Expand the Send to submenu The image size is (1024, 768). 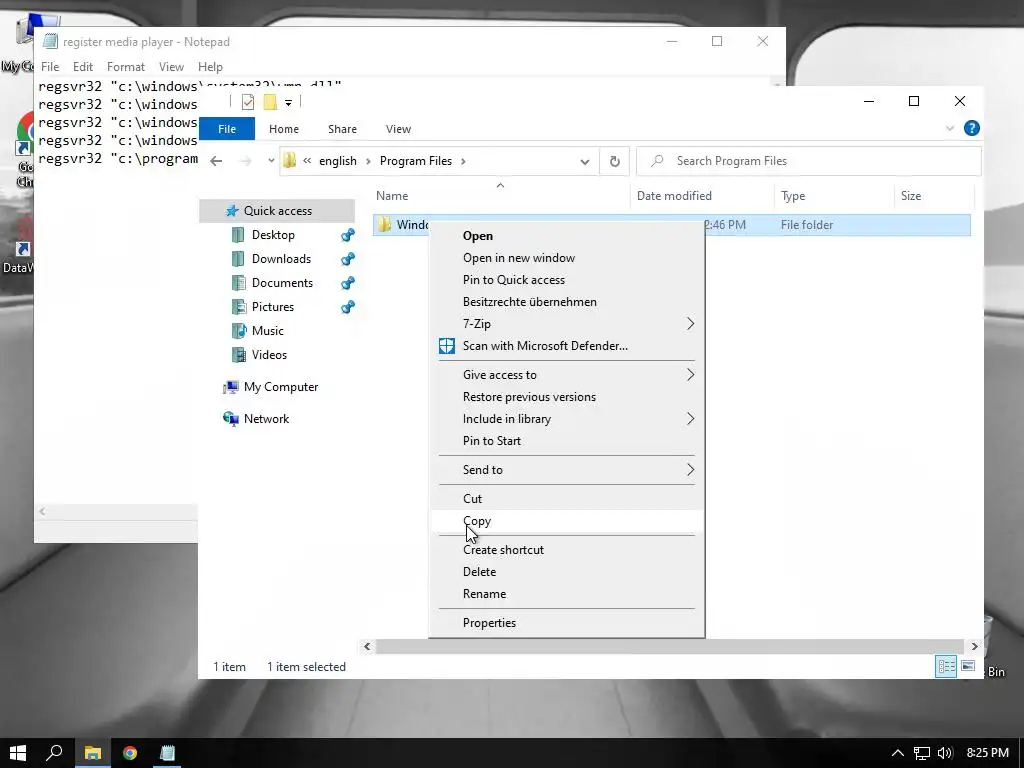[x=566, y=470]
